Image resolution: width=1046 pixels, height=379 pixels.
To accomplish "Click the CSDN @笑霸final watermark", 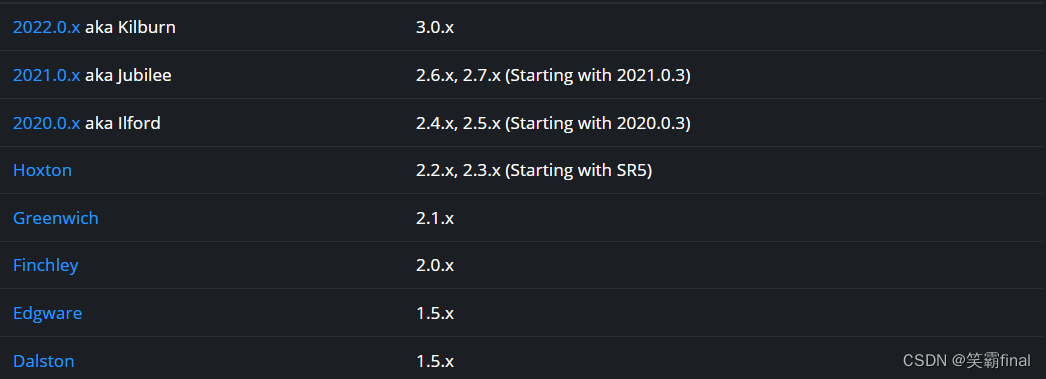I will pos(967,361).
